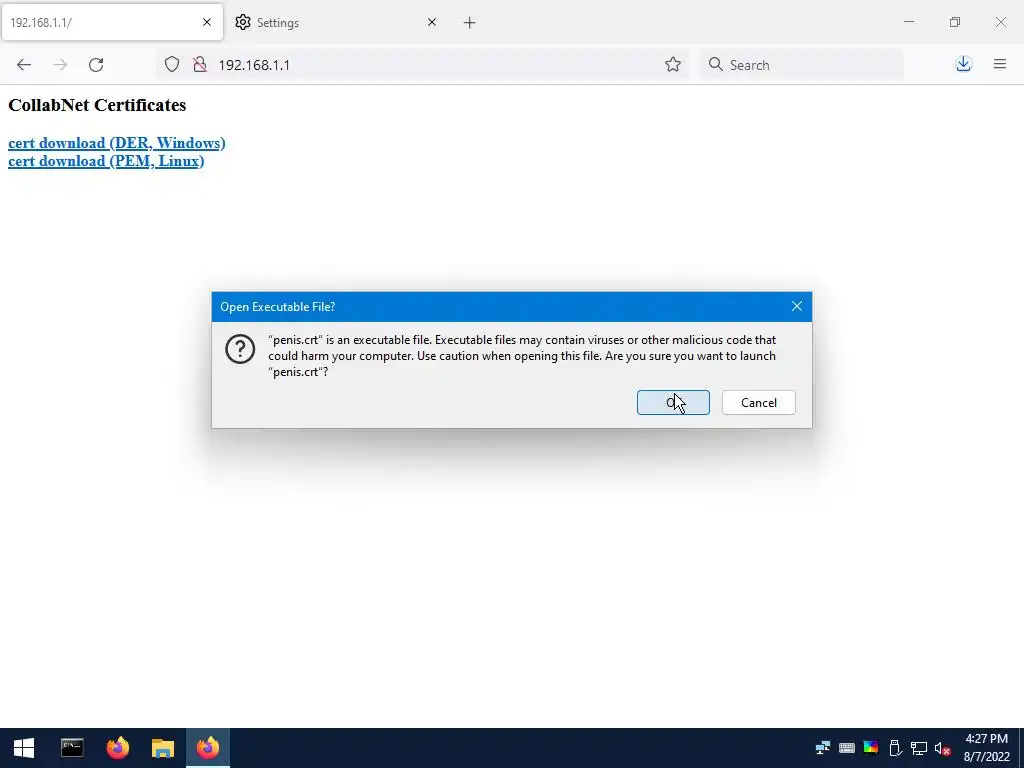Cancel opening the executable file
The image size is (1024, 768).
(759, 402)
